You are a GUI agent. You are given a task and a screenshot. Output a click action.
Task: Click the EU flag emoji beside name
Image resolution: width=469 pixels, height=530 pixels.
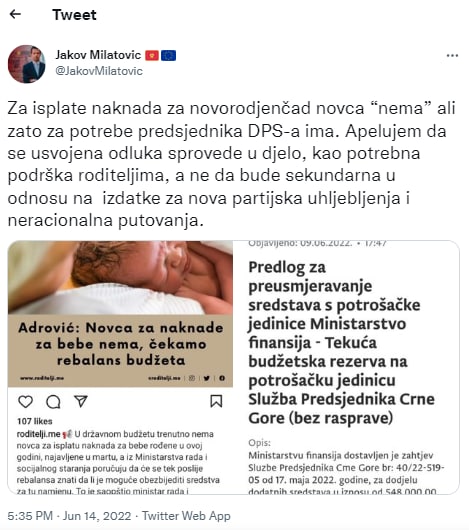pyautogui.click(x=168, y=55)
